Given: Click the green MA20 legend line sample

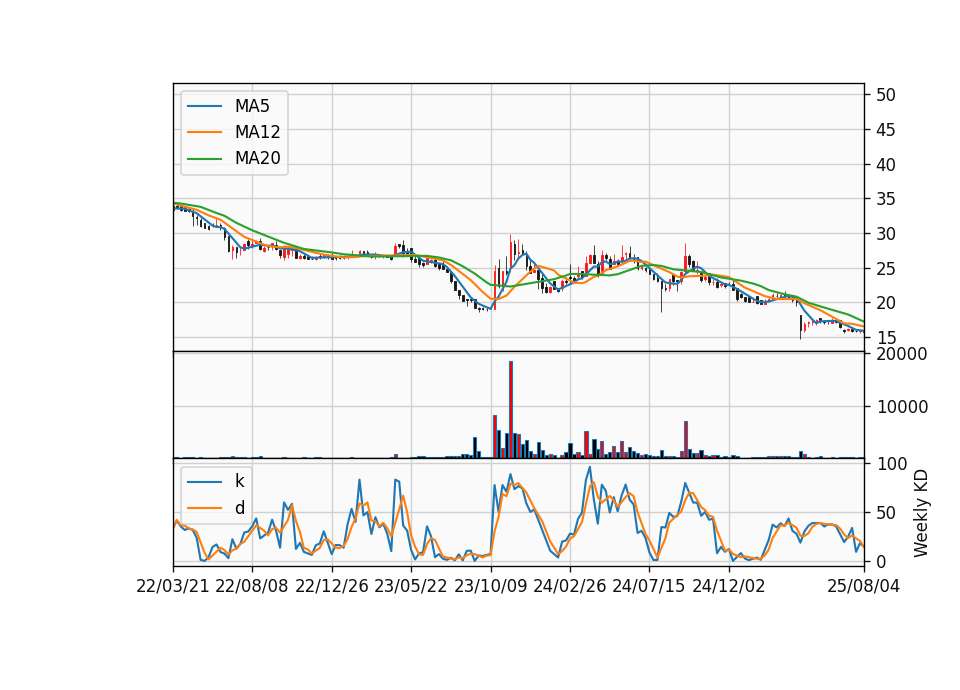Looking at the screenshot, I should click(x=204, y=158).
